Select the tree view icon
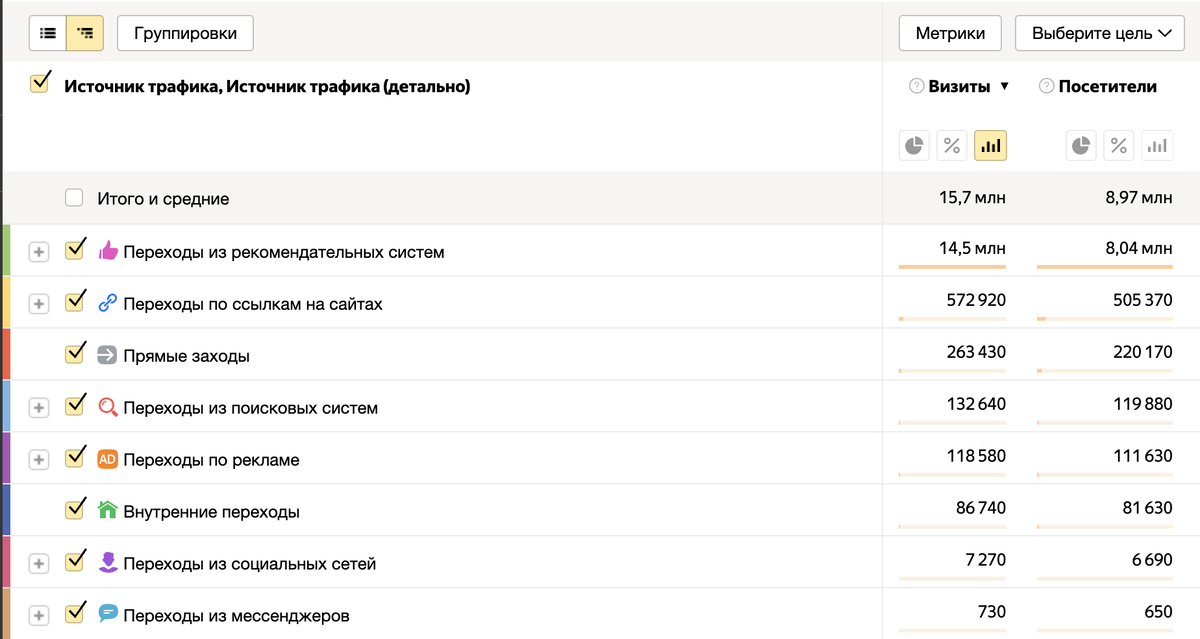The width and height of the screenshot is (1200, 639). tap(85, 33)
